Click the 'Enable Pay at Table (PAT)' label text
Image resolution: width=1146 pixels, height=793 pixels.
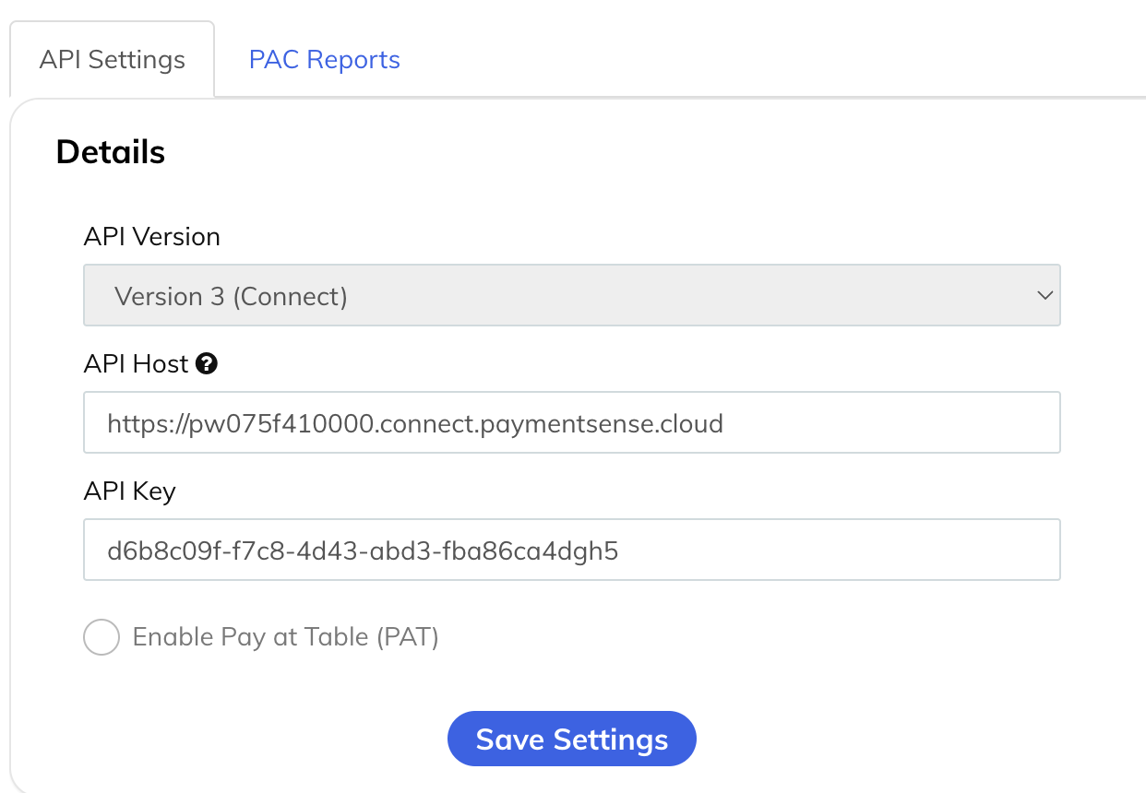coord(285,637)
